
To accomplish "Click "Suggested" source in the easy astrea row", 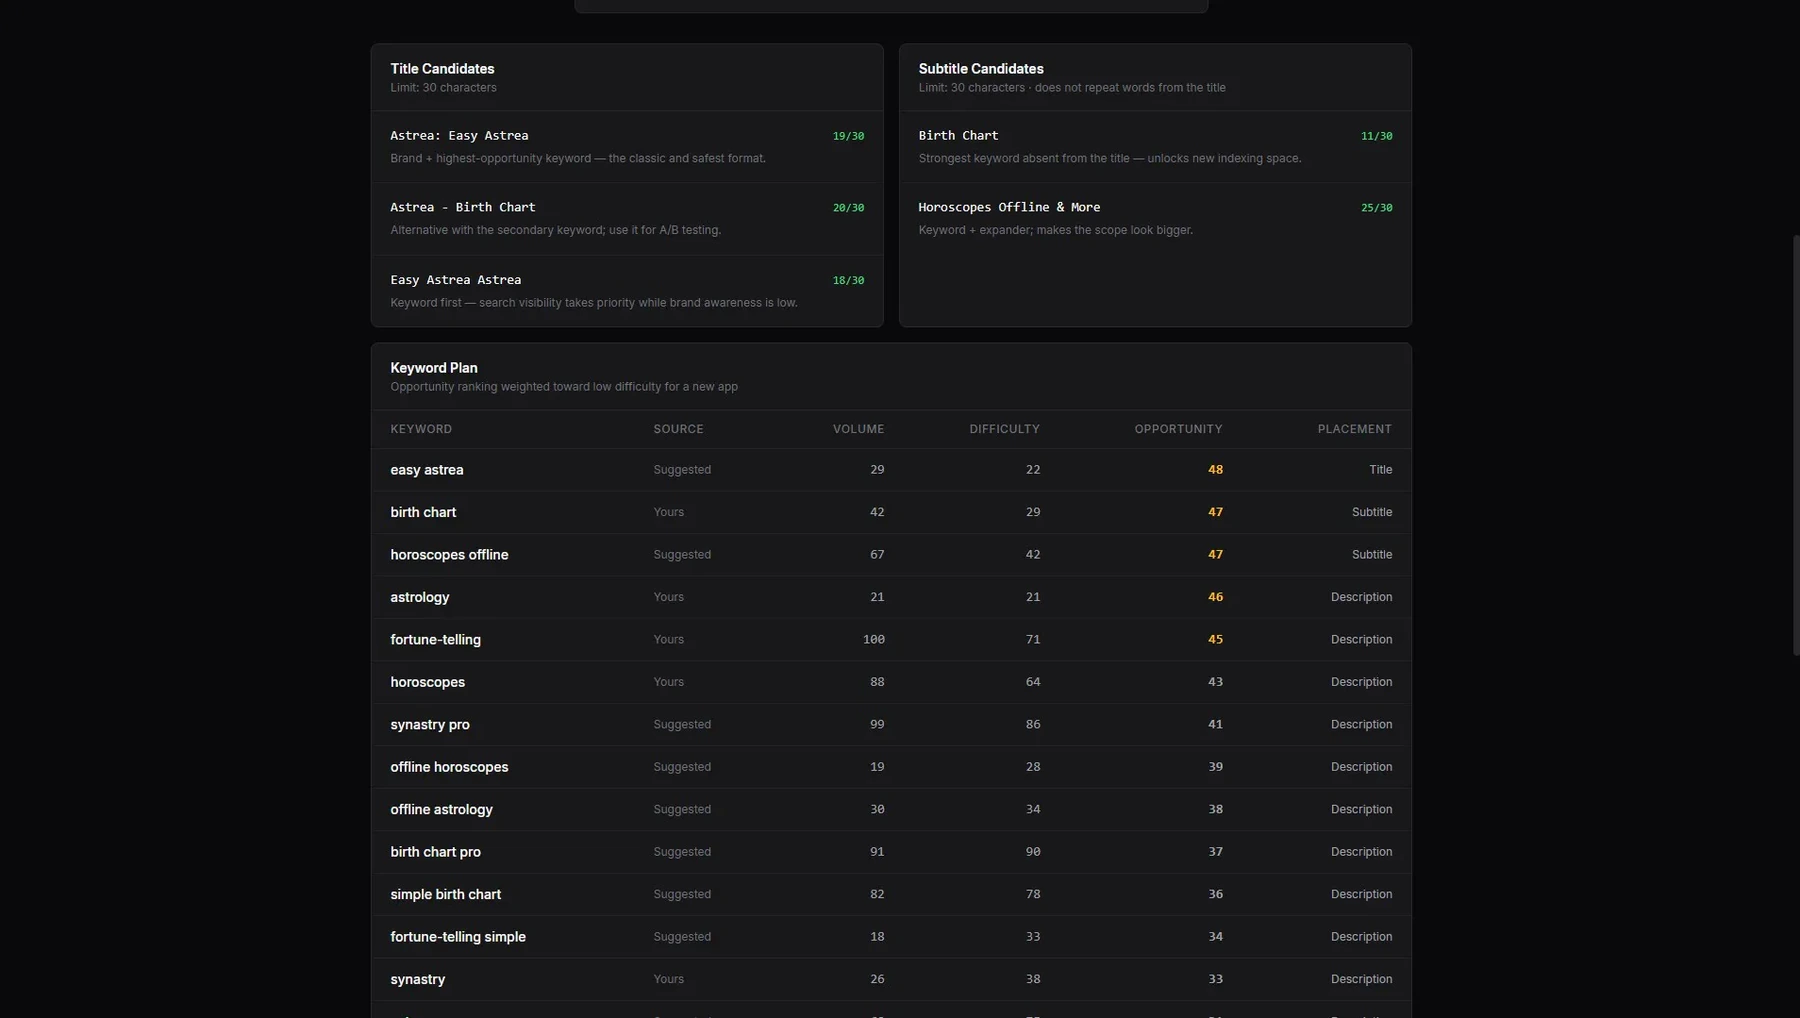I will [682, 470].
